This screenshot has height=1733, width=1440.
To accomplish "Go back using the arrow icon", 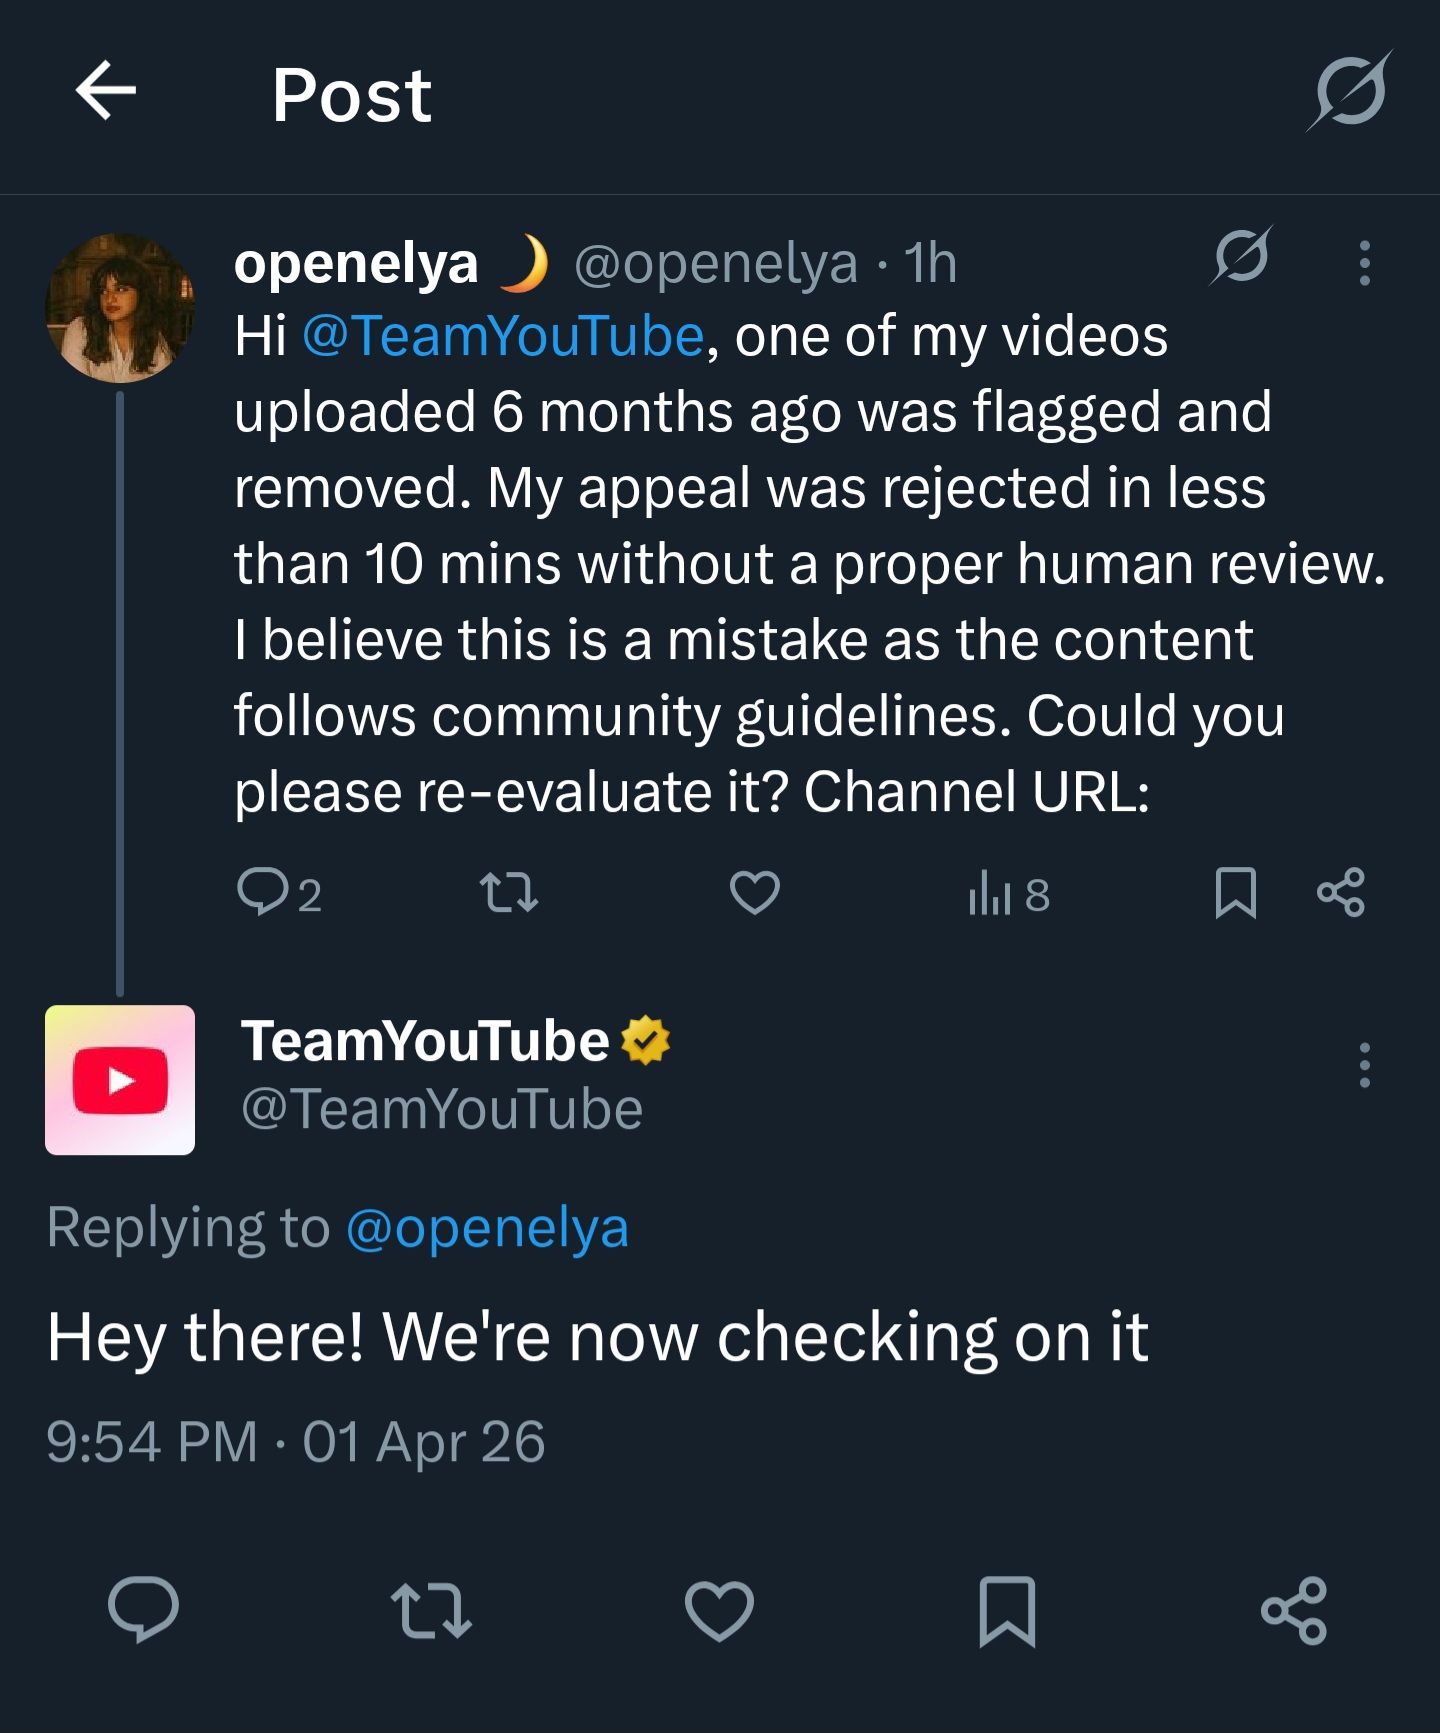I will pyautogui.click(x=106, y=91).
